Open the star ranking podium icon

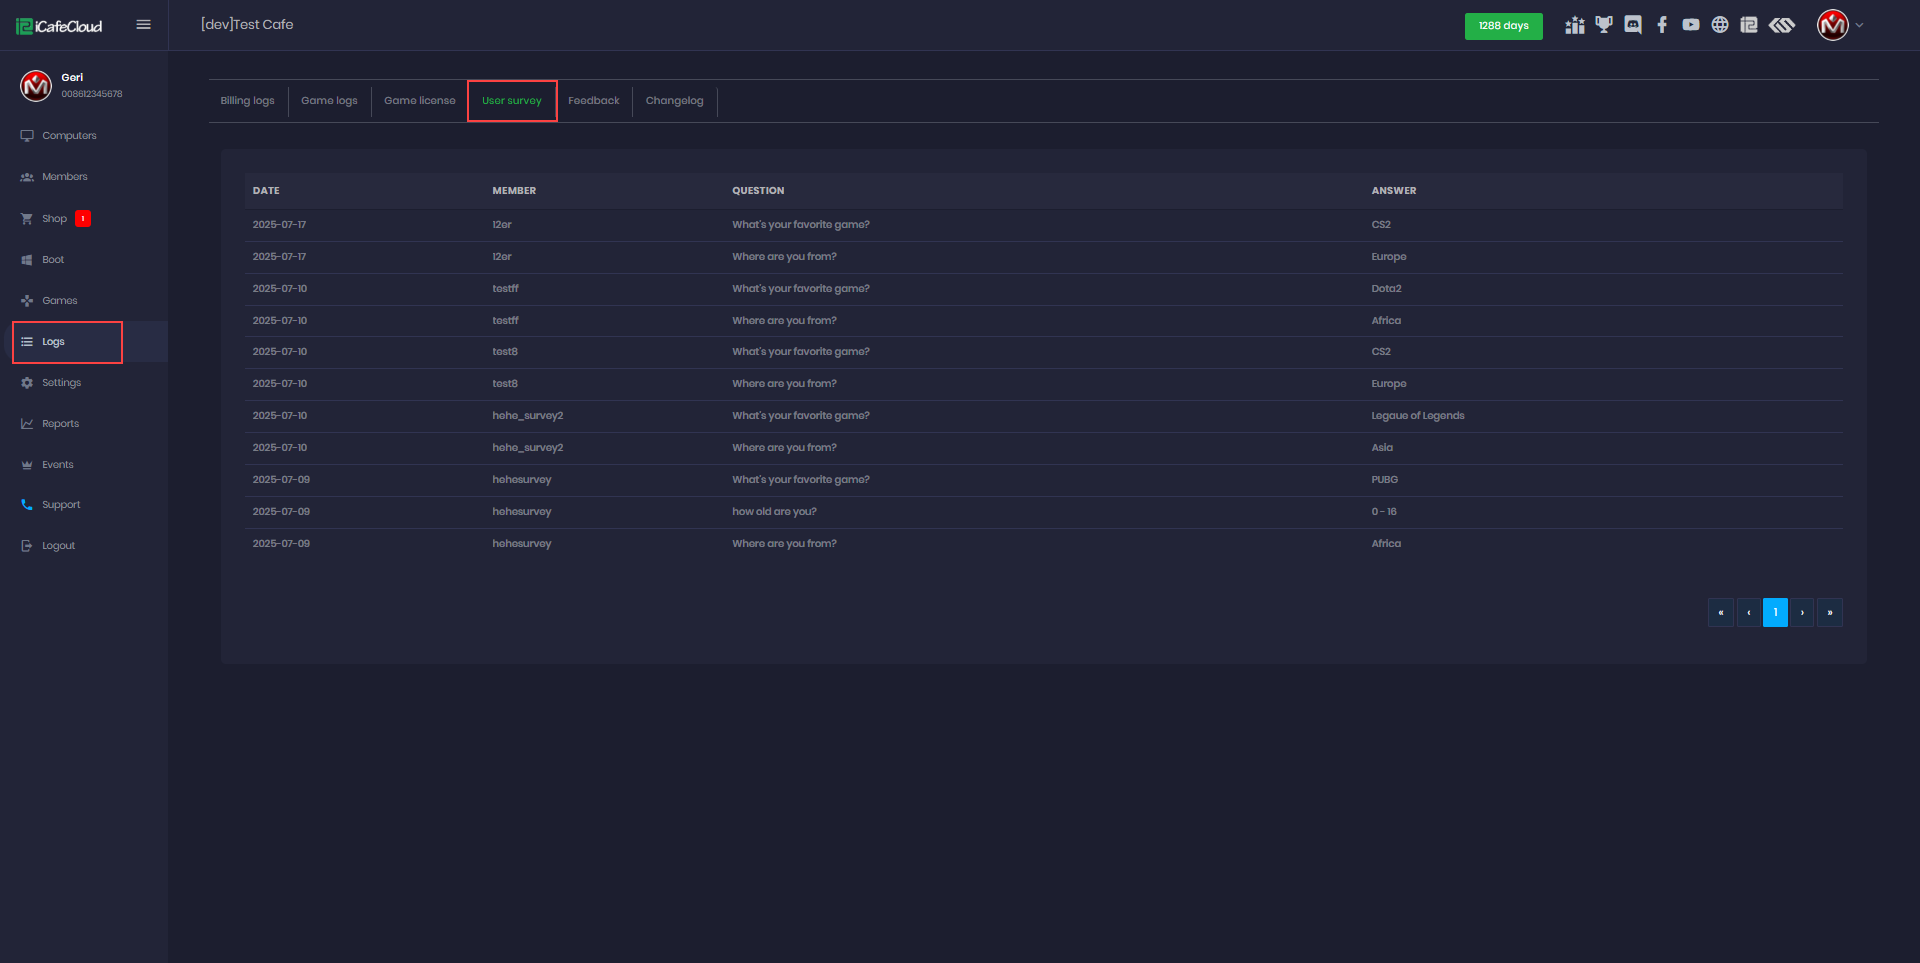1575,25
